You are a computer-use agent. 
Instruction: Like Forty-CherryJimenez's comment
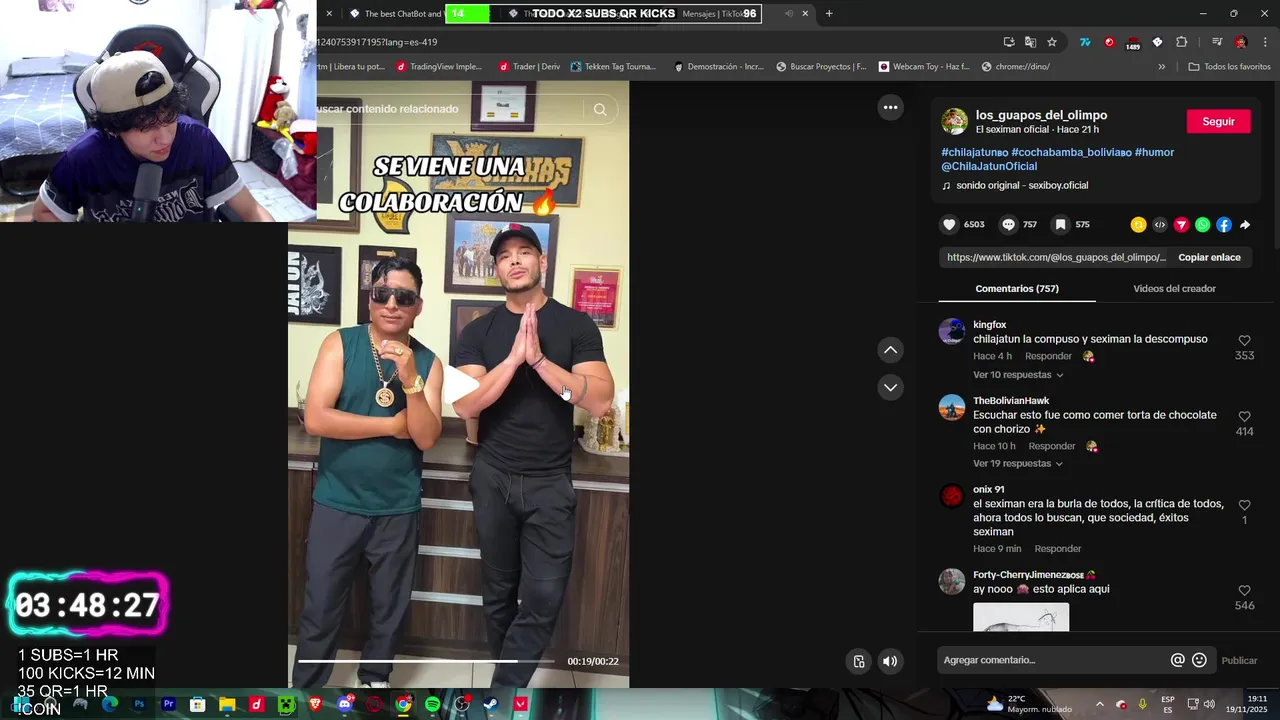1244,591
